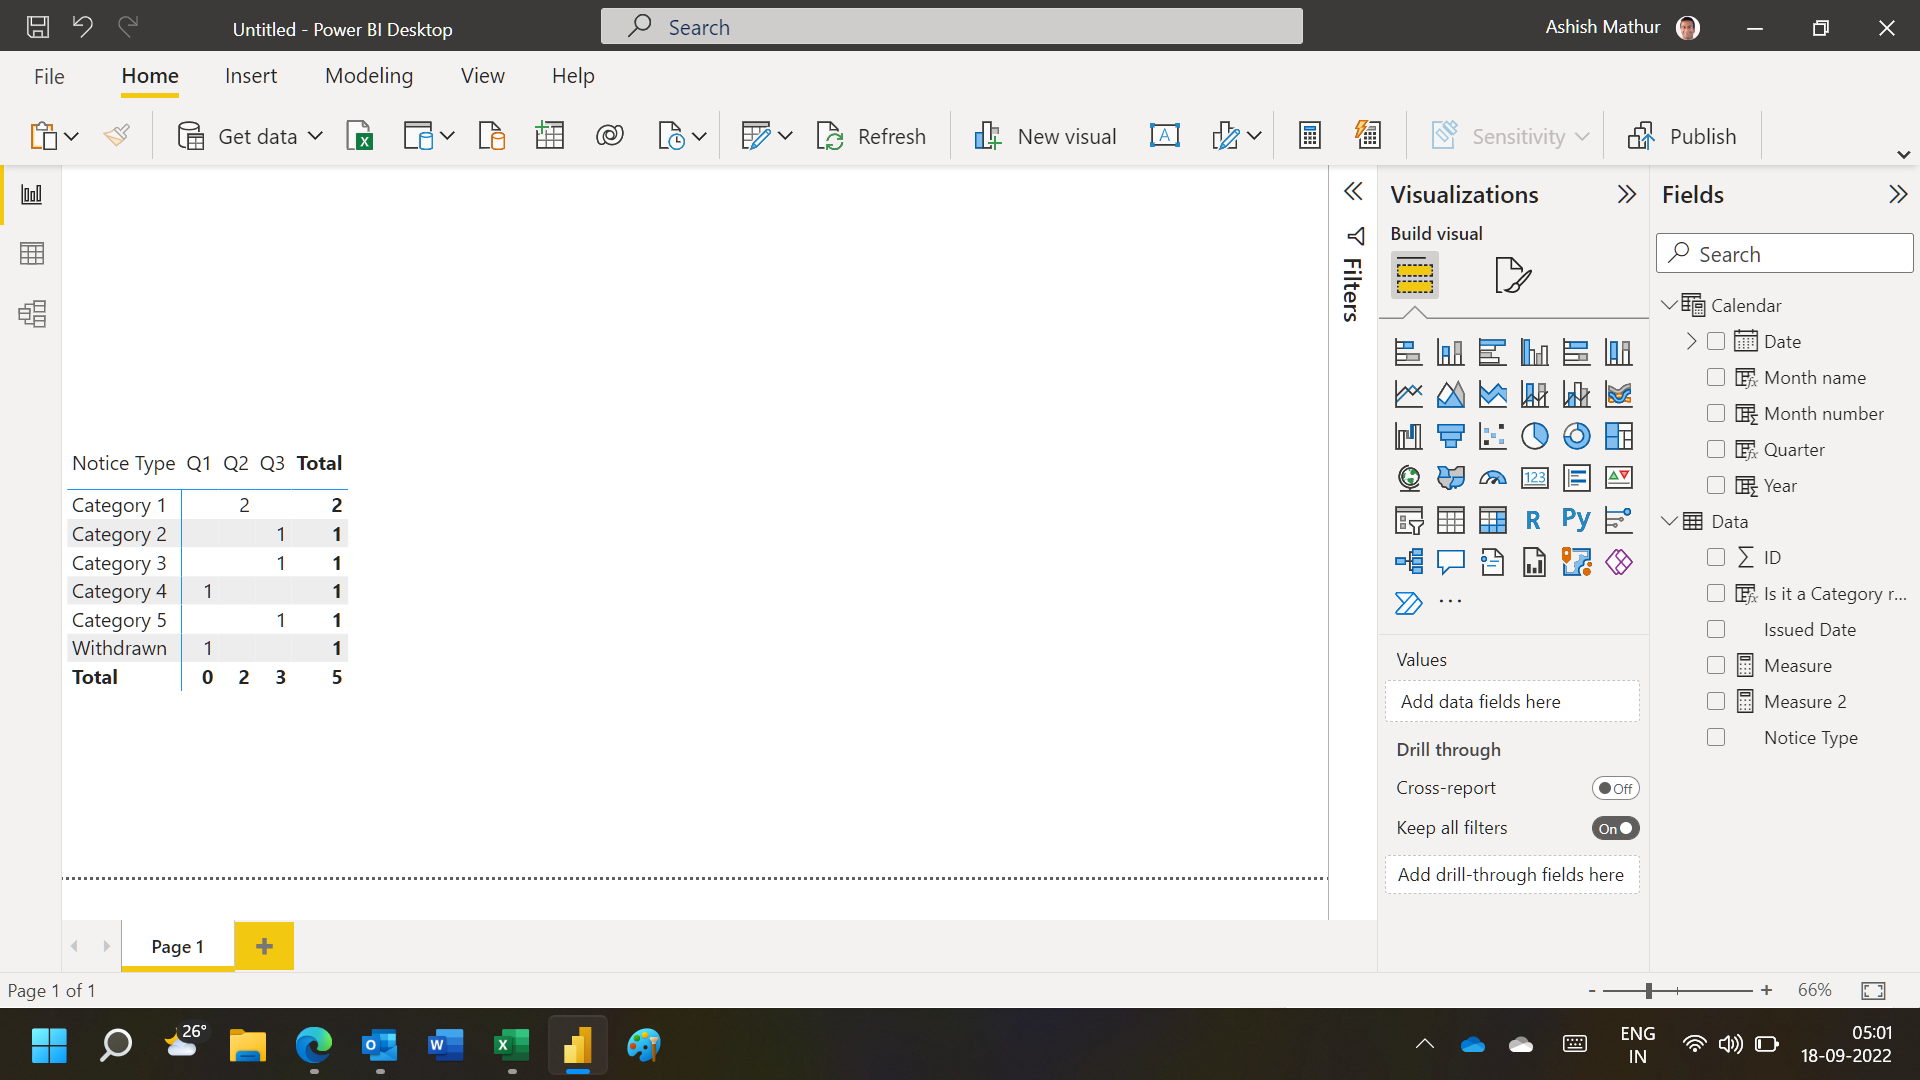
Task: Collapse the Visualizations pane
Action: point(1627,194)
